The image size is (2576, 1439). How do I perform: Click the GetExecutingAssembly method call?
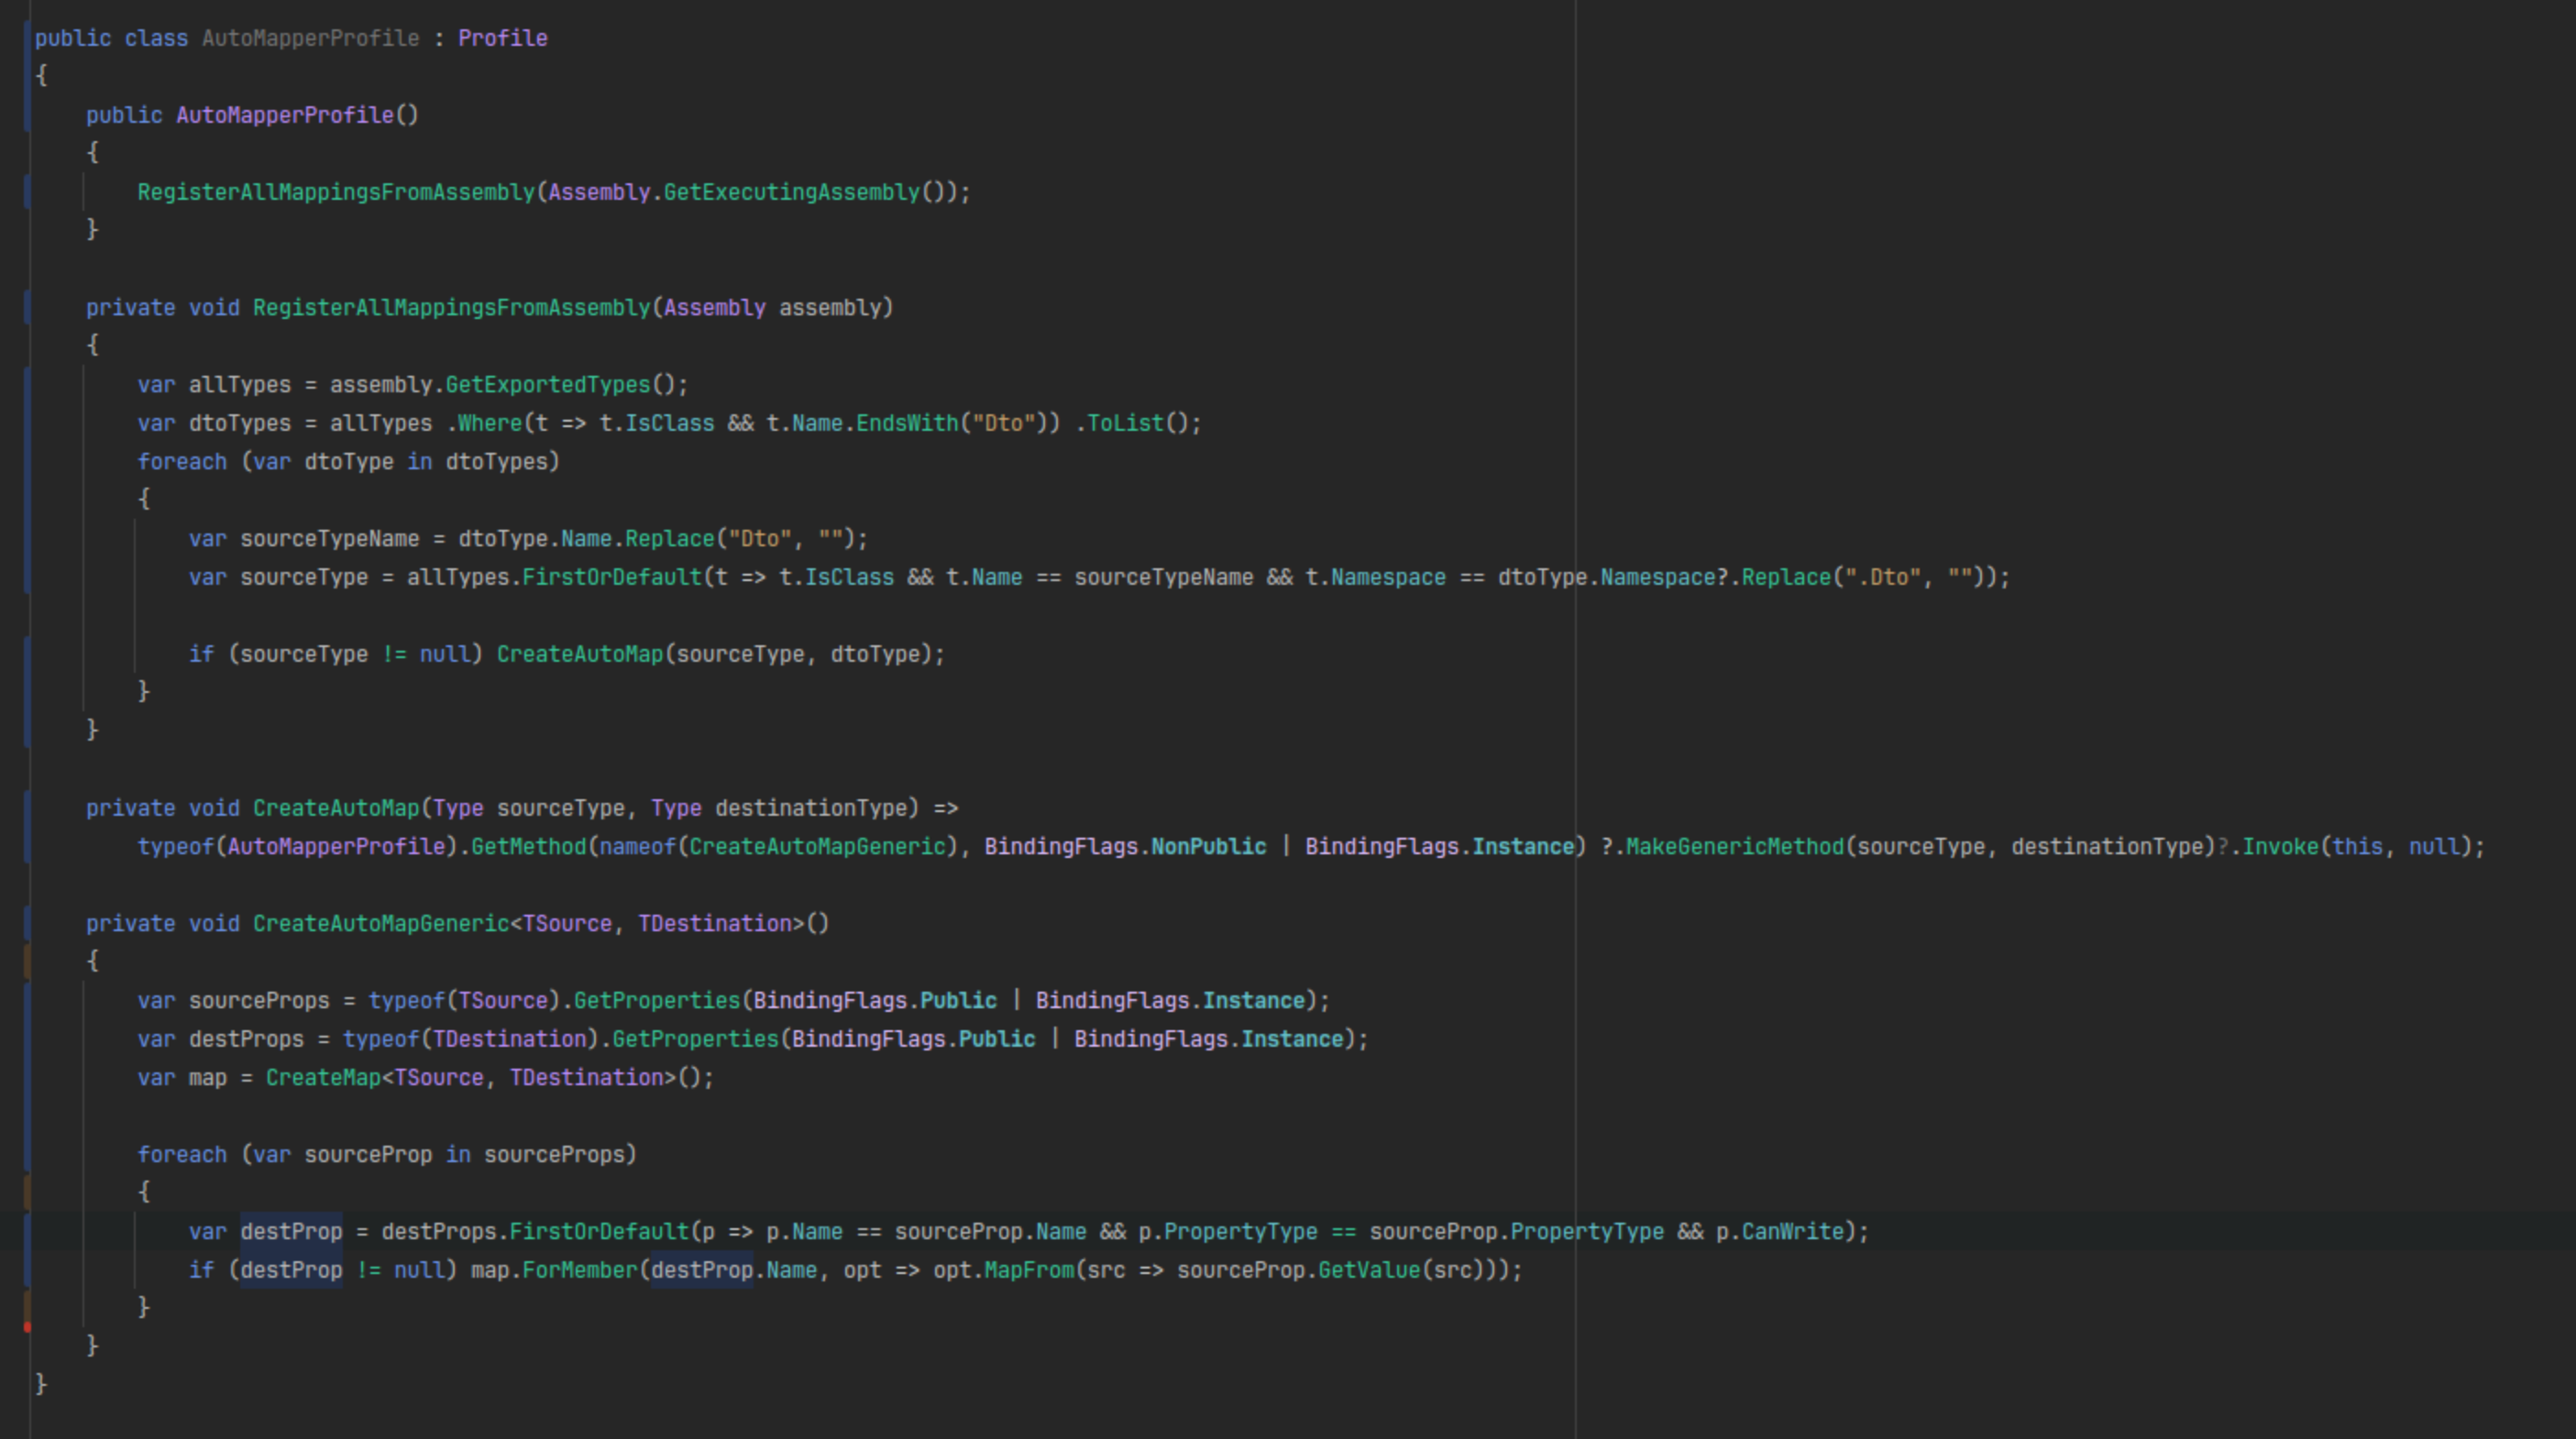pos(790,192)
